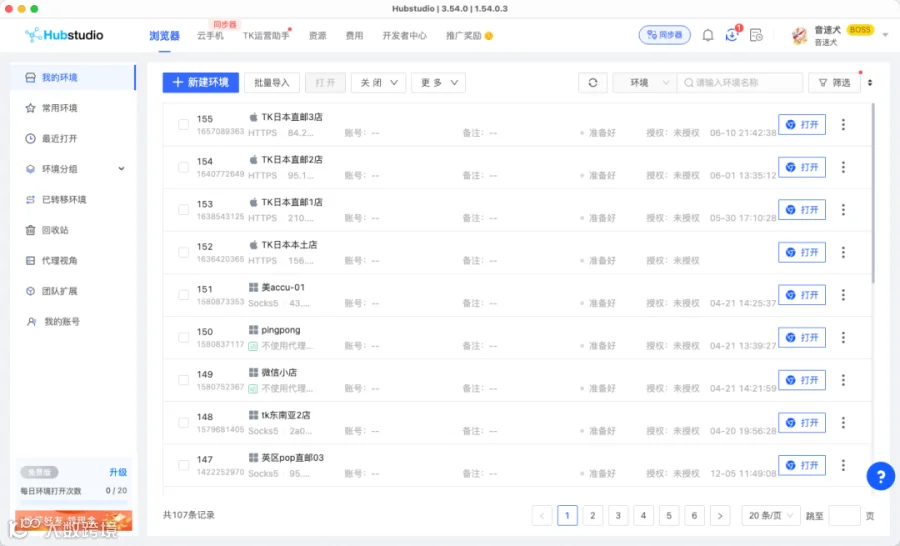The width and height of the screenshot is (900, 546).
Task: Click the 跳至 page number field
Action: (x=844, y=516)
